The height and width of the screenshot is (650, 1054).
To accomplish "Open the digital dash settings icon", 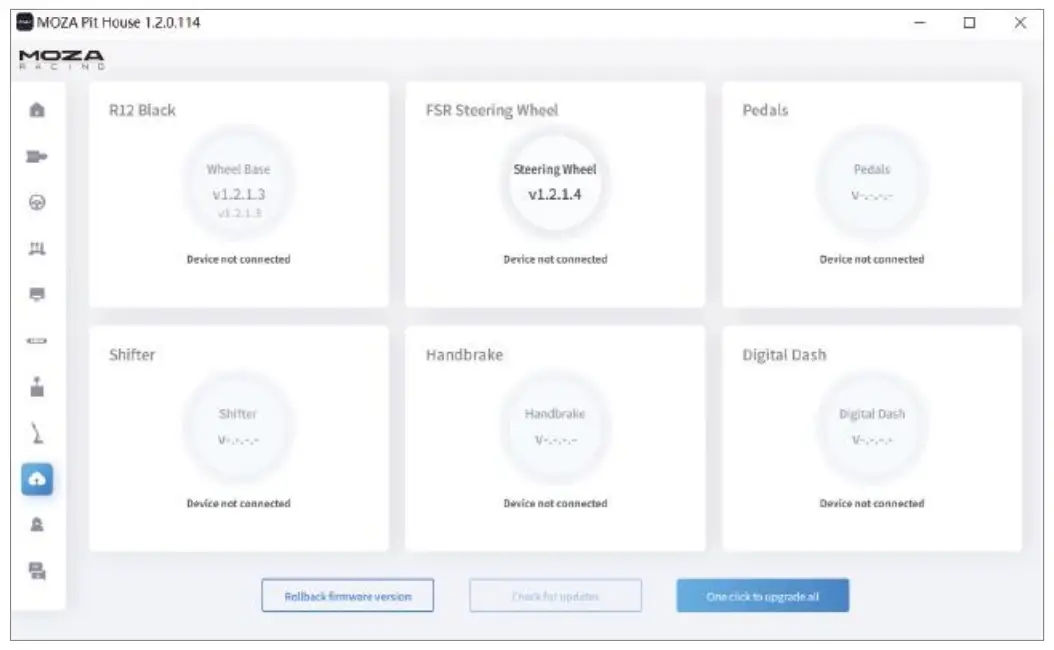I will 38,295.
